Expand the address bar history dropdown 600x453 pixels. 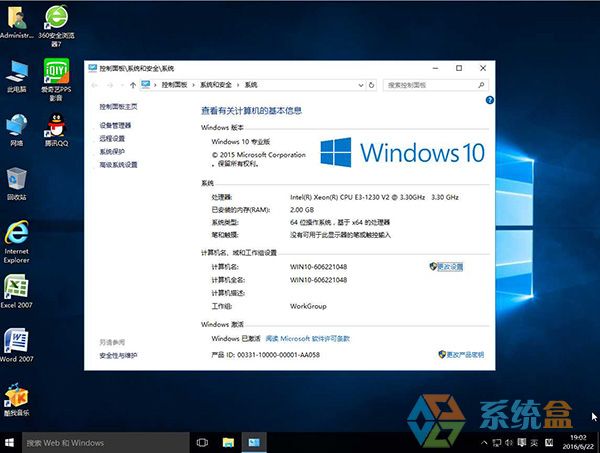(x=360, y=85)
